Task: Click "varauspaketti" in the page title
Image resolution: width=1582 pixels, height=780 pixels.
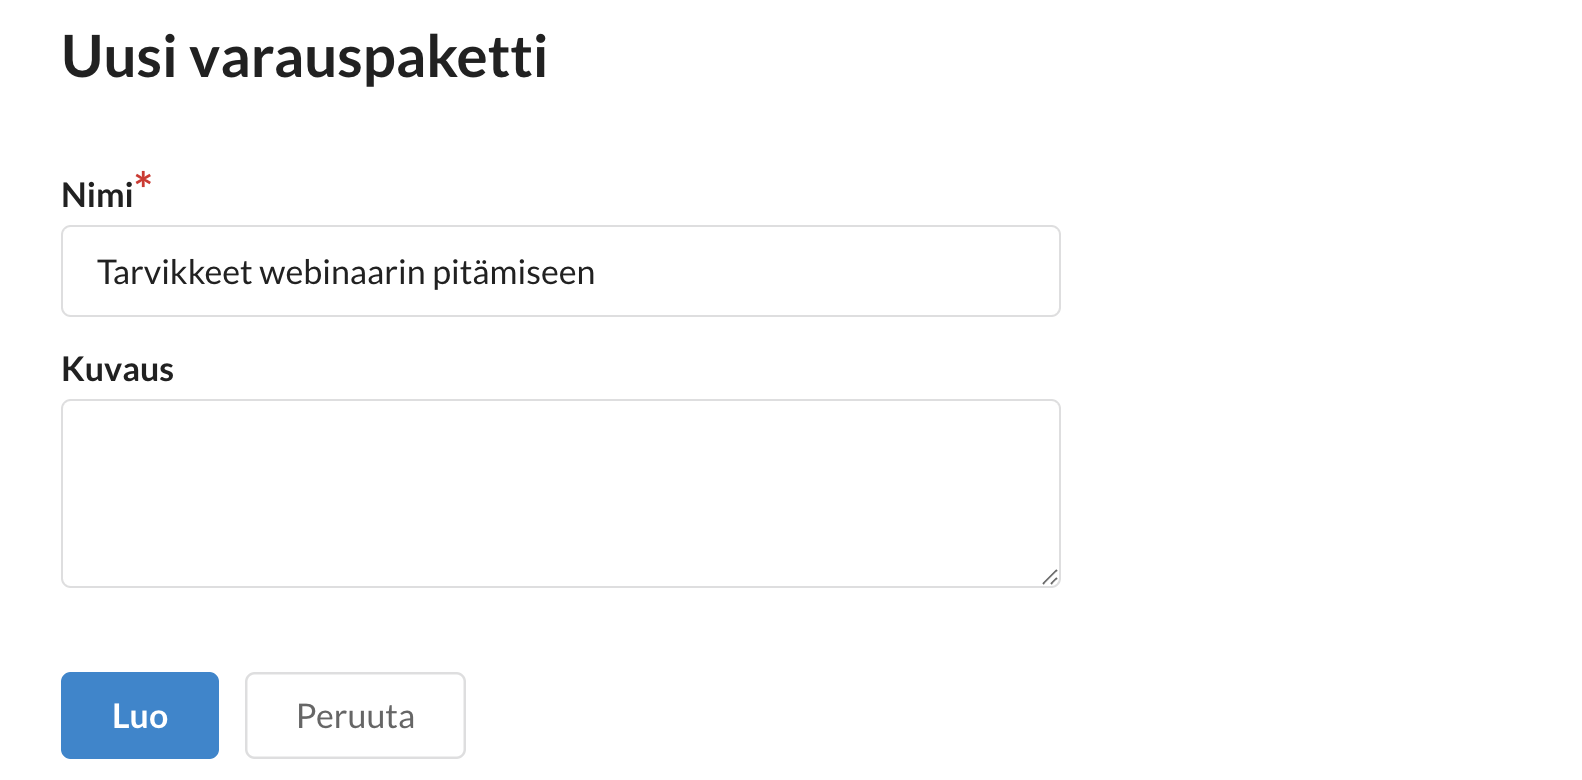Action: pyautogui.click(x=368, y=57)
